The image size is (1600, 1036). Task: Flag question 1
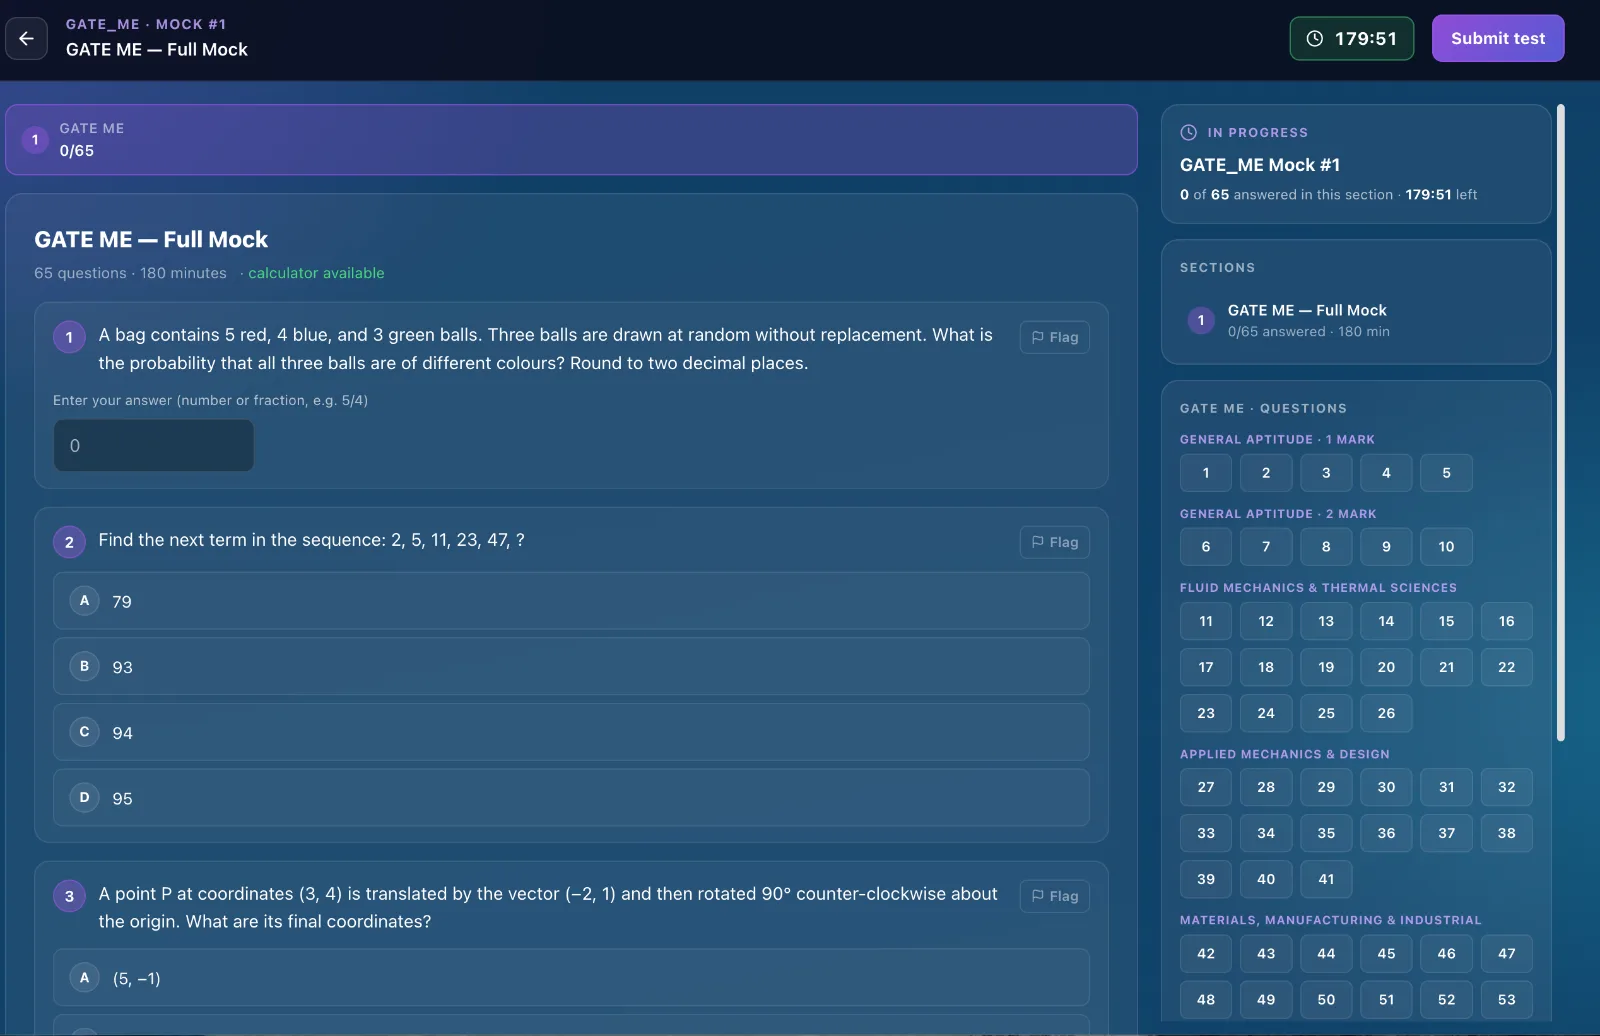click(x=1055, y=338)
